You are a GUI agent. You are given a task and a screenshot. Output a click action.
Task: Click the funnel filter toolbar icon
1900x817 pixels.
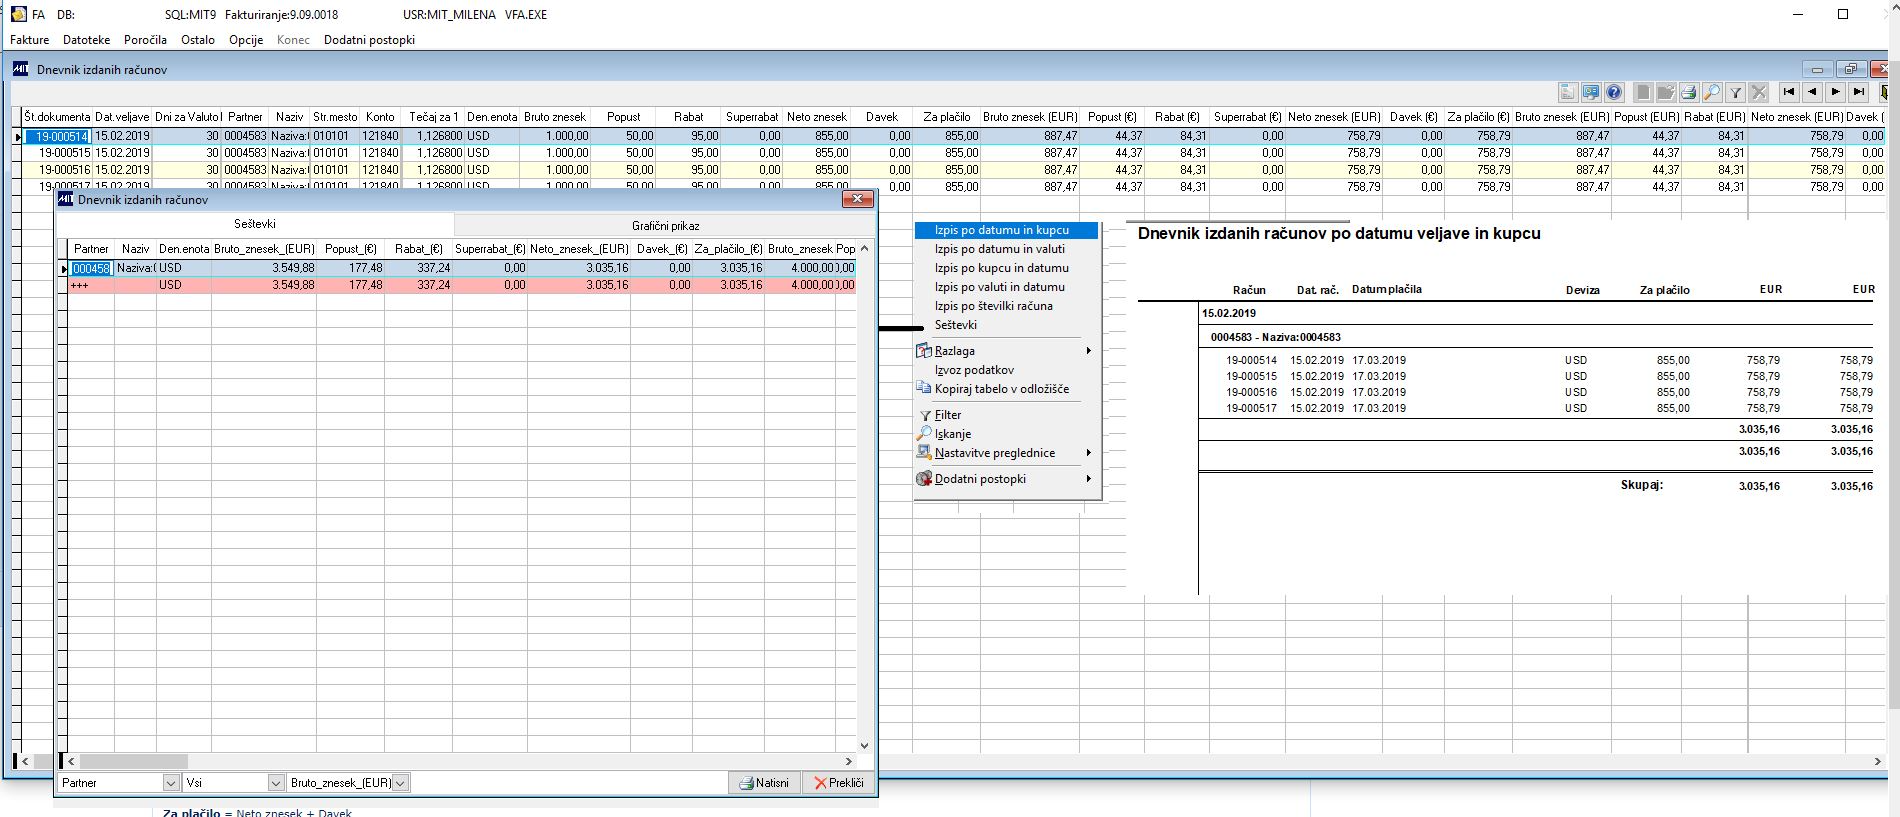(1736, 92)
